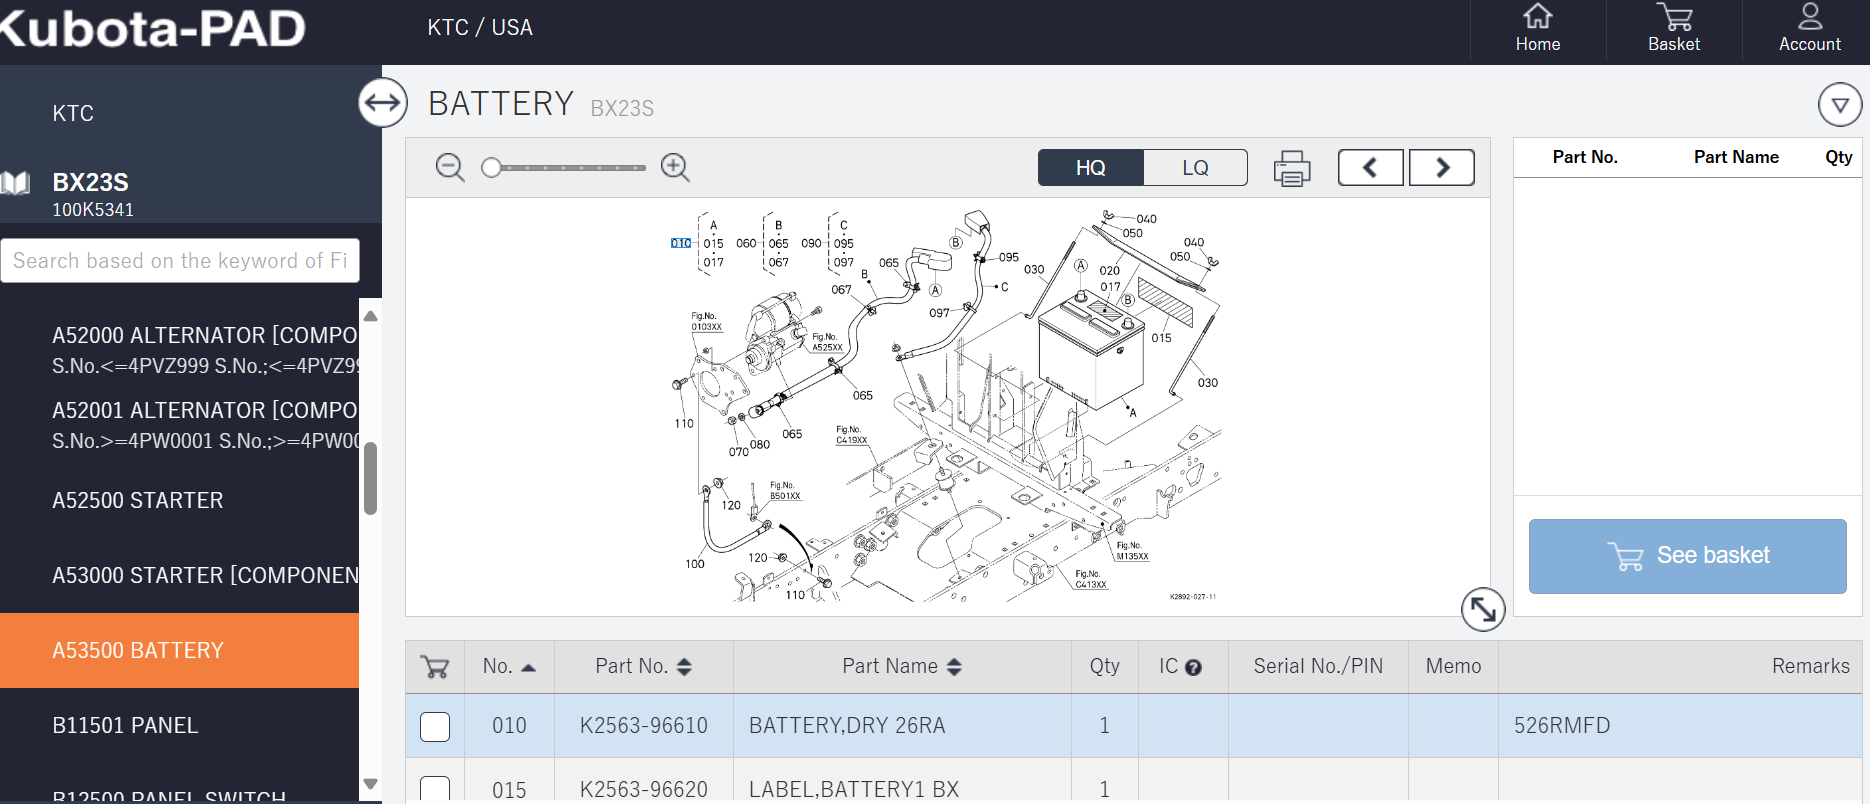Expand the diagram with the diagonal arrow icon
The image size is (1870, 804).
pos(1483,609)
